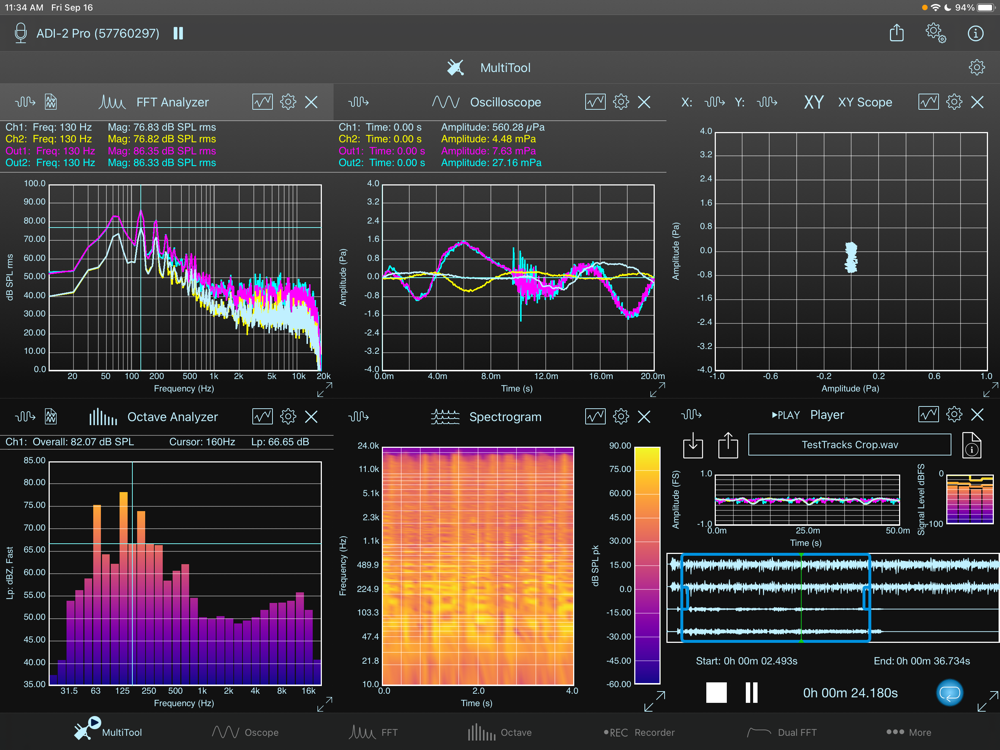Import audio file into Player
This screenshot has height=750, width=1000.
693,445
